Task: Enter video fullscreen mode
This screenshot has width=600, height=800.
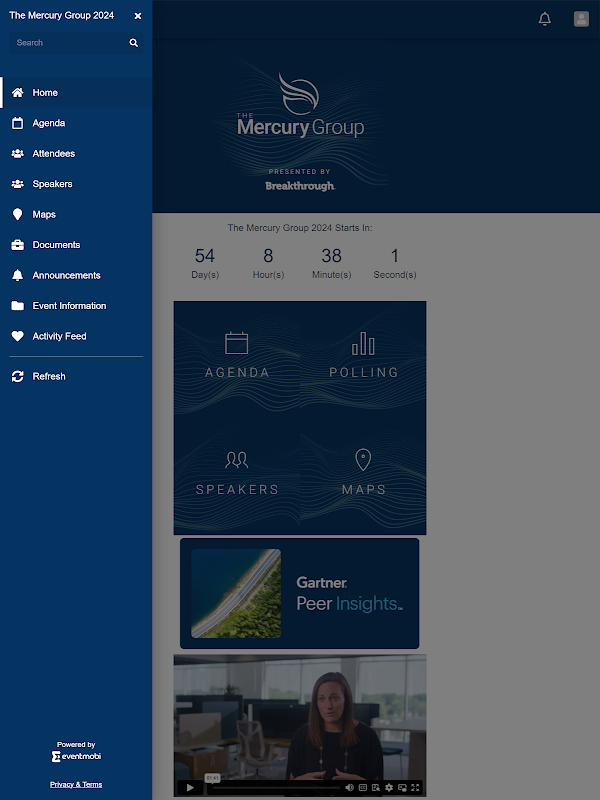Action: [x=415, y=787]
